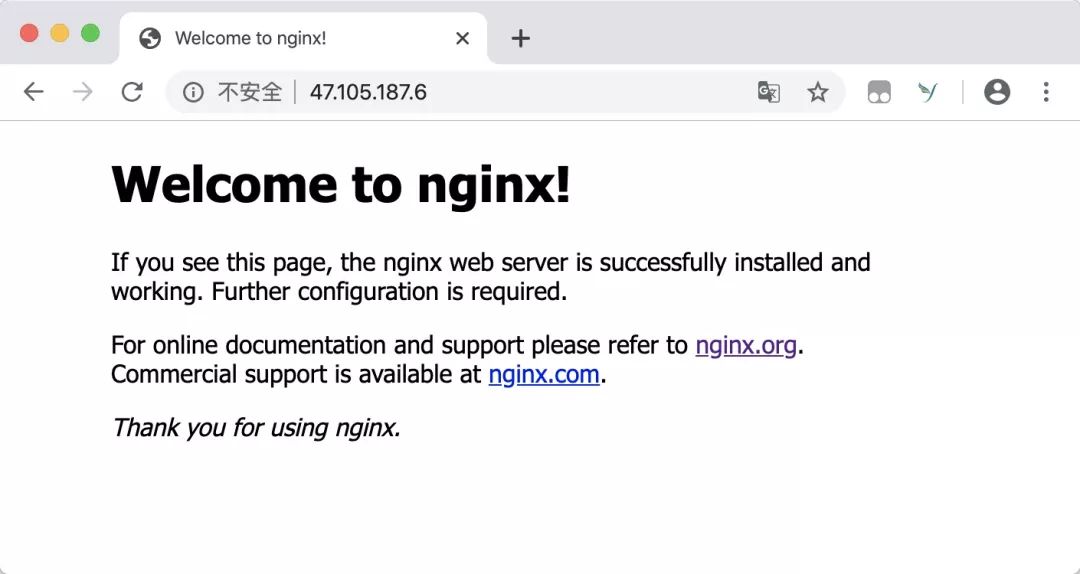Open site info via the circled i icon
The image size is (1080, 574).
point(193,92)
